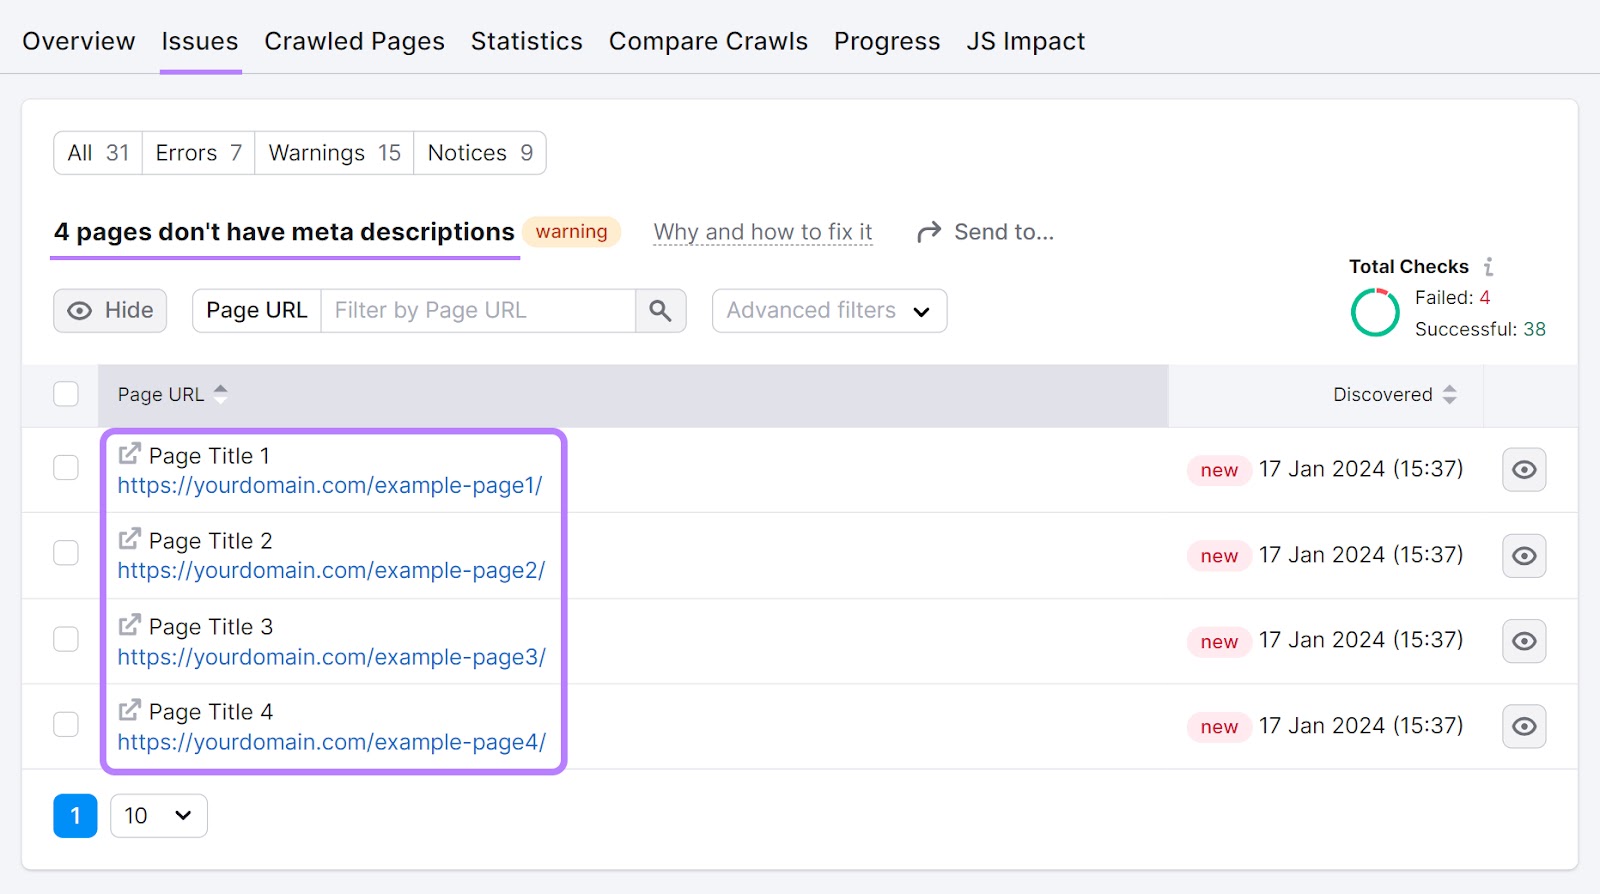Check the box for Page Title 3
This screenshot has height=894, width=1600.
66,639
